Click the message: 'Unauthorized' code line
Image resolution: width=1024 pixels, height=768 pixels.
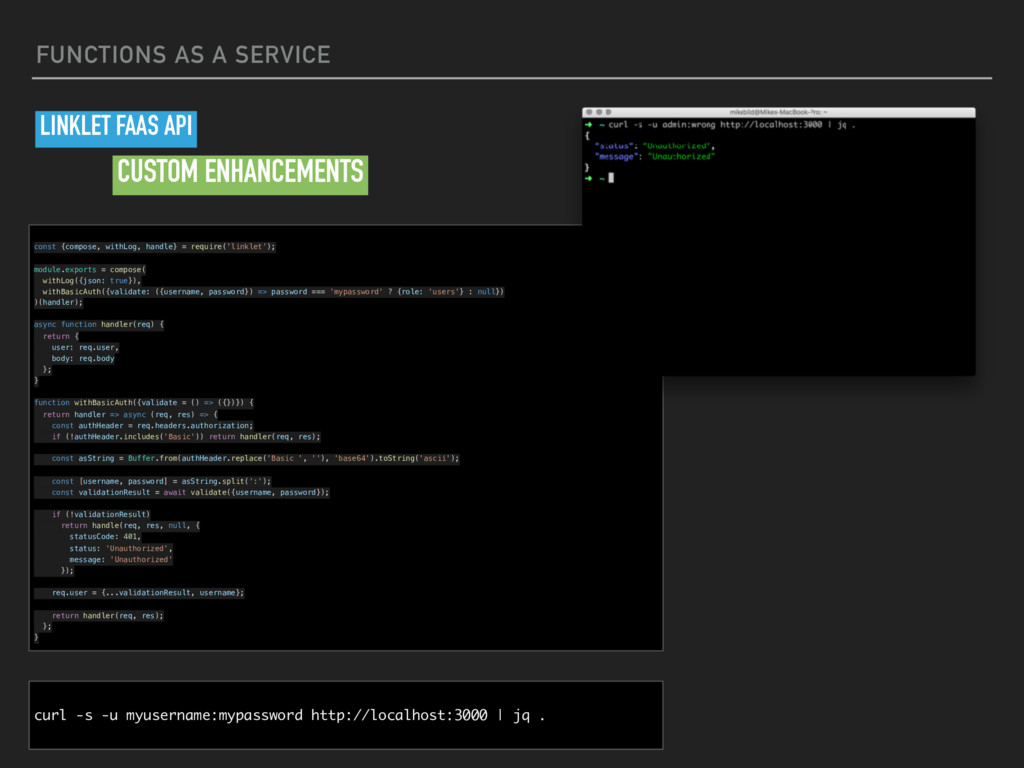(x=121, y=560)
